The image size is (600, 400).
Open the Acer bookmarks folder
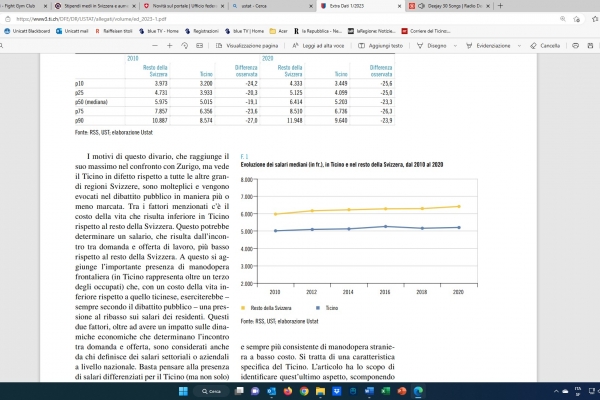278,31
